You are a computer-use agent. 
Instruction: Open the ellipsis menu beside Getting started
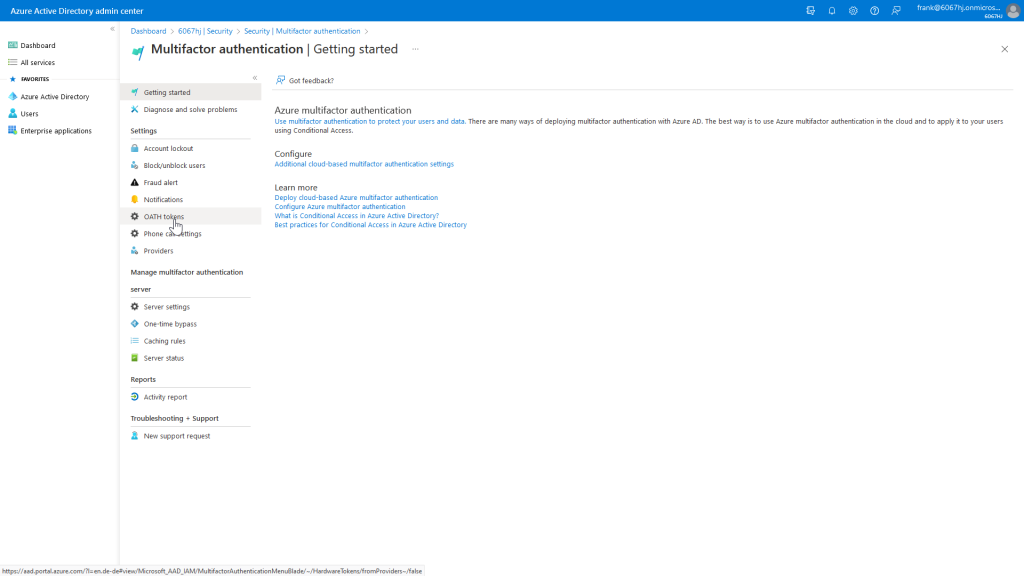coord(415,49)
